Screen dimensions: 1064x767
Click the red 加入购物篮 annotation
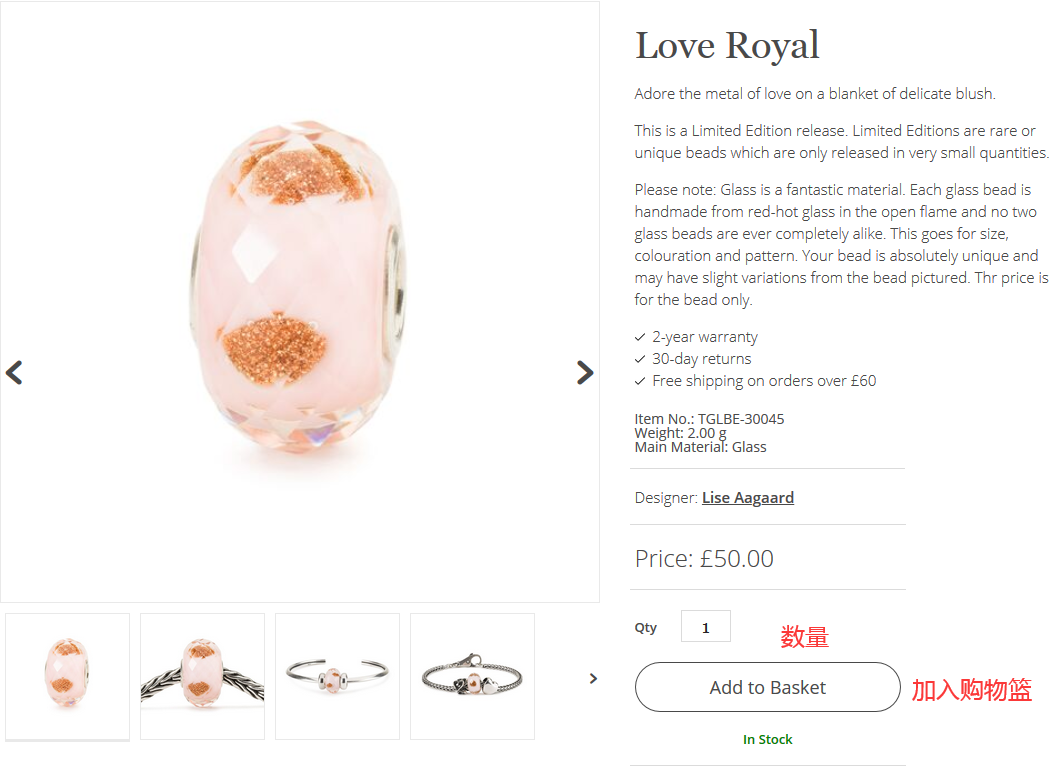click(971, 689)
